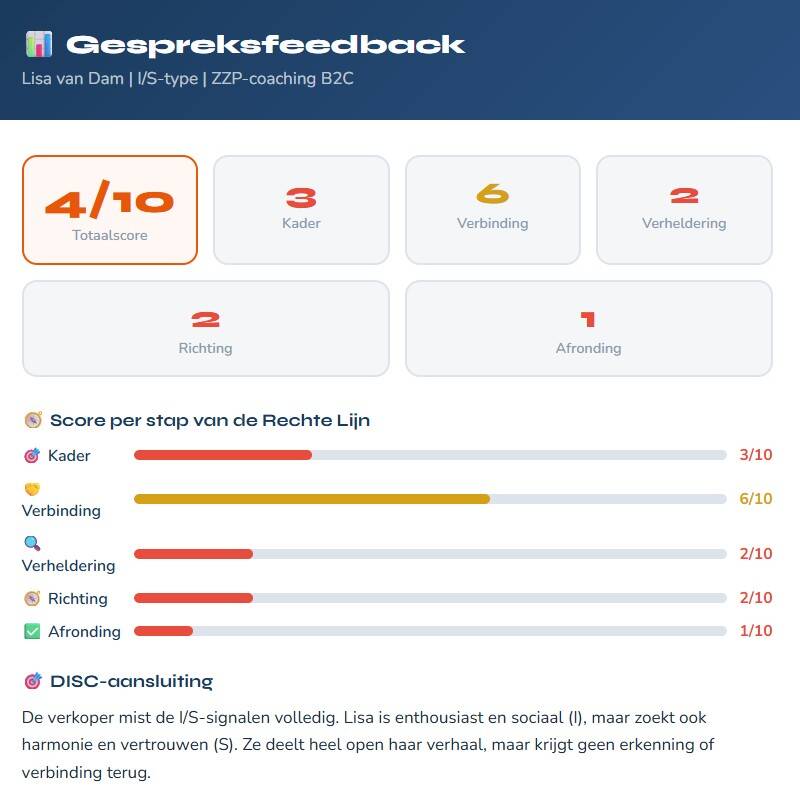Click the compass icon next to Score per stap
The width and height of the screenshot is (800, 802).
click(x=33, y=420)
